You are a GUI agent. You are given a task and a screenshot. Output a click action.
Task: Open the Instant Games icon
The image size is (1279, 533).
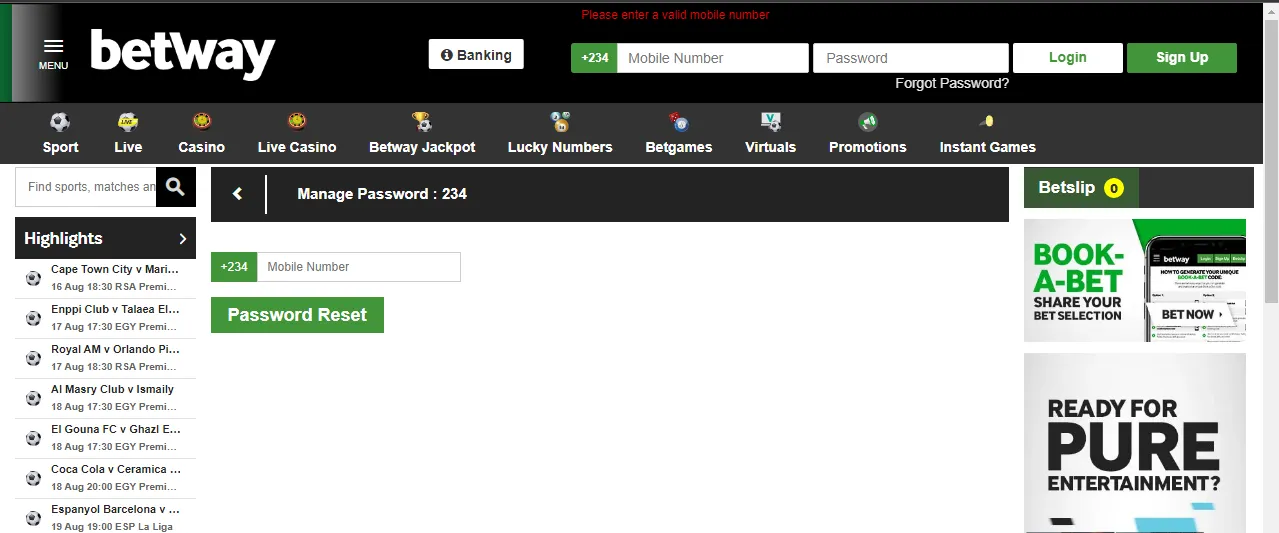pyautogui.click(x=987, y=122)
